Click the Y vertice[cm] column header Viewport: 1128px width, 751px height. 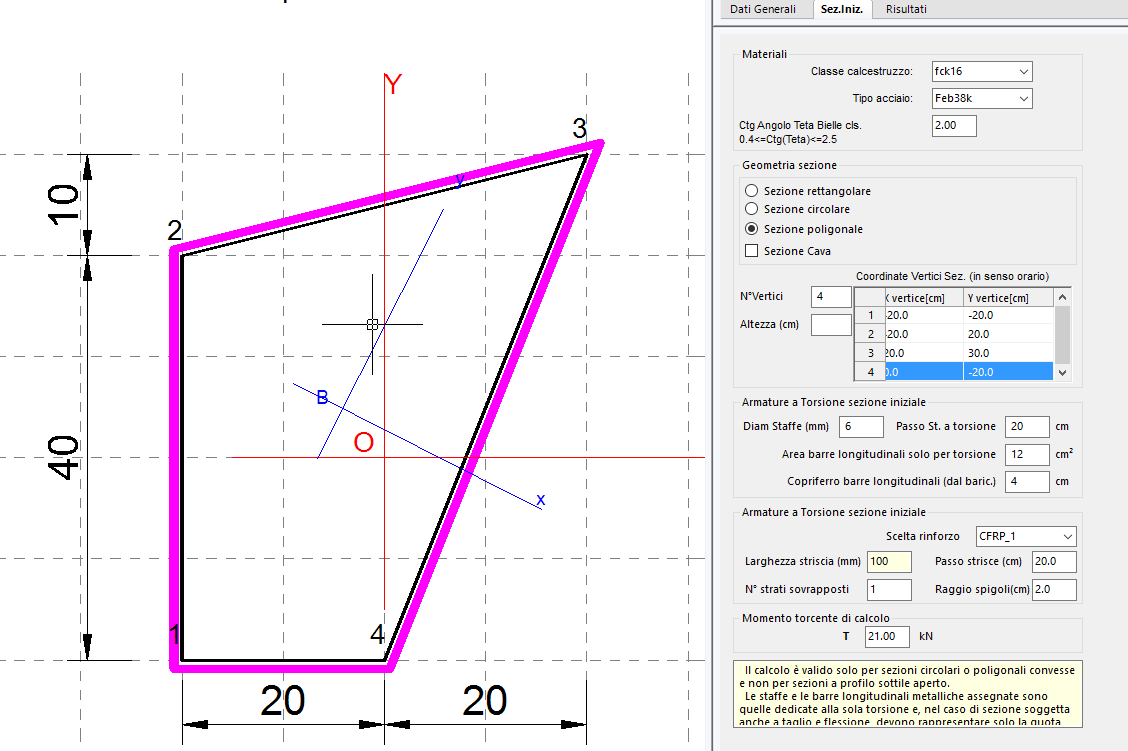[x=1009, y=298]
